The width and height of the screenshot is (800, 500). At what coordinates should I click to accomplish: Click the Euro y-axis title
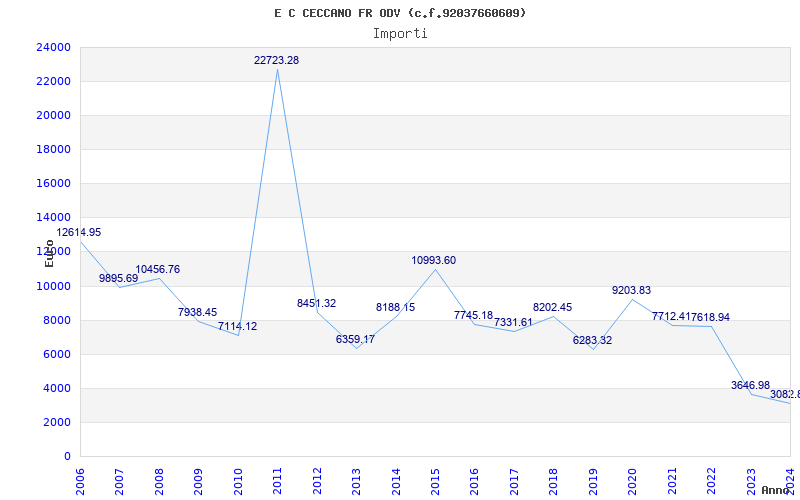(x=49, y=254)
